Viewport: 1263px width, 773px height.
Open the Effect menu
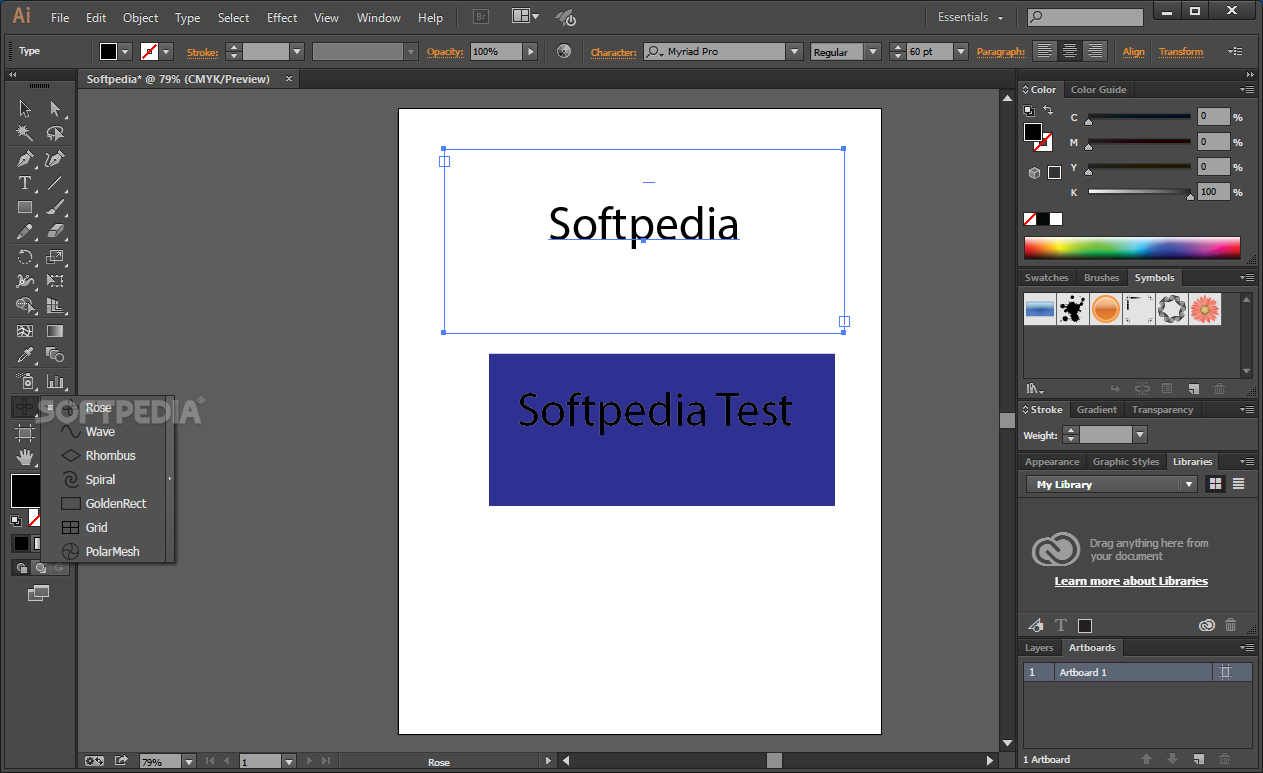pos(282,18)
